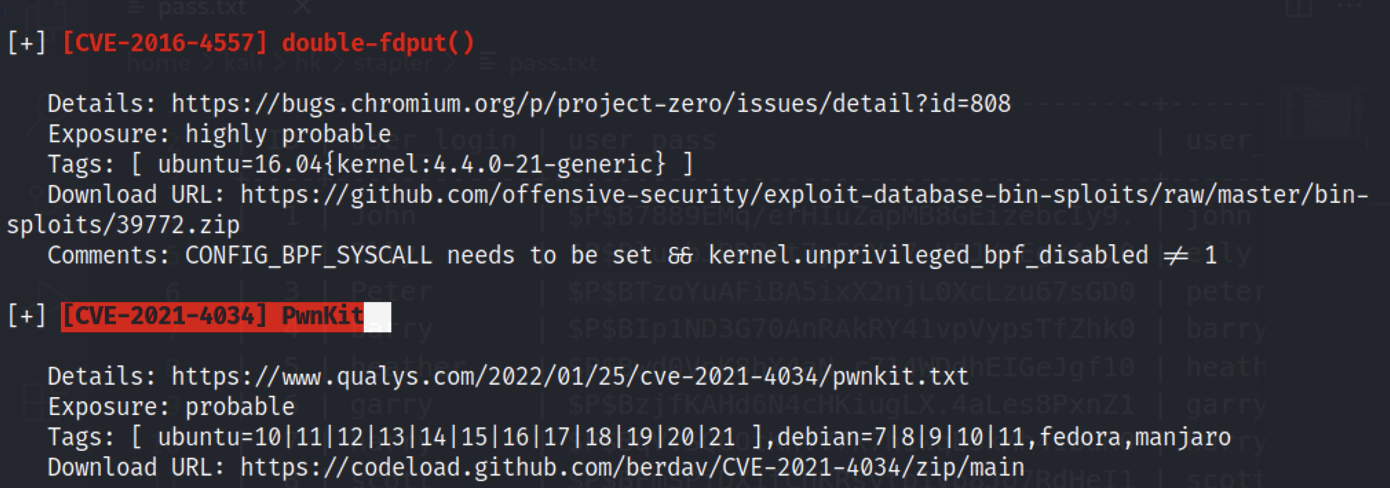Click the ubuntu=16.04 kernel tags line

(370, 164)
